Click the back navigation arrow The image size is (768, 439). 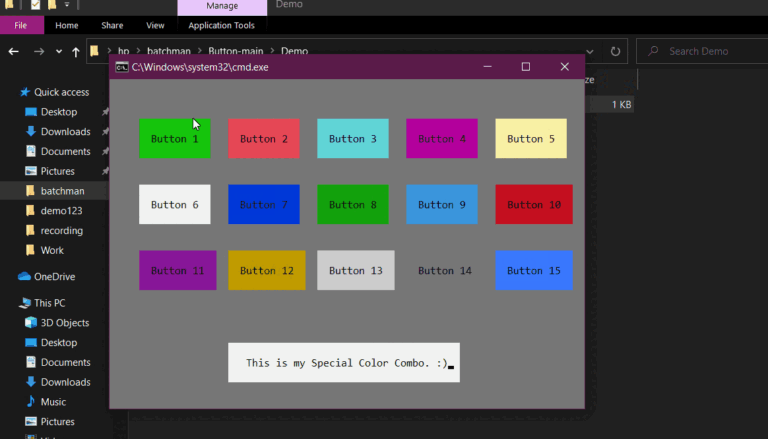point(14,51)
